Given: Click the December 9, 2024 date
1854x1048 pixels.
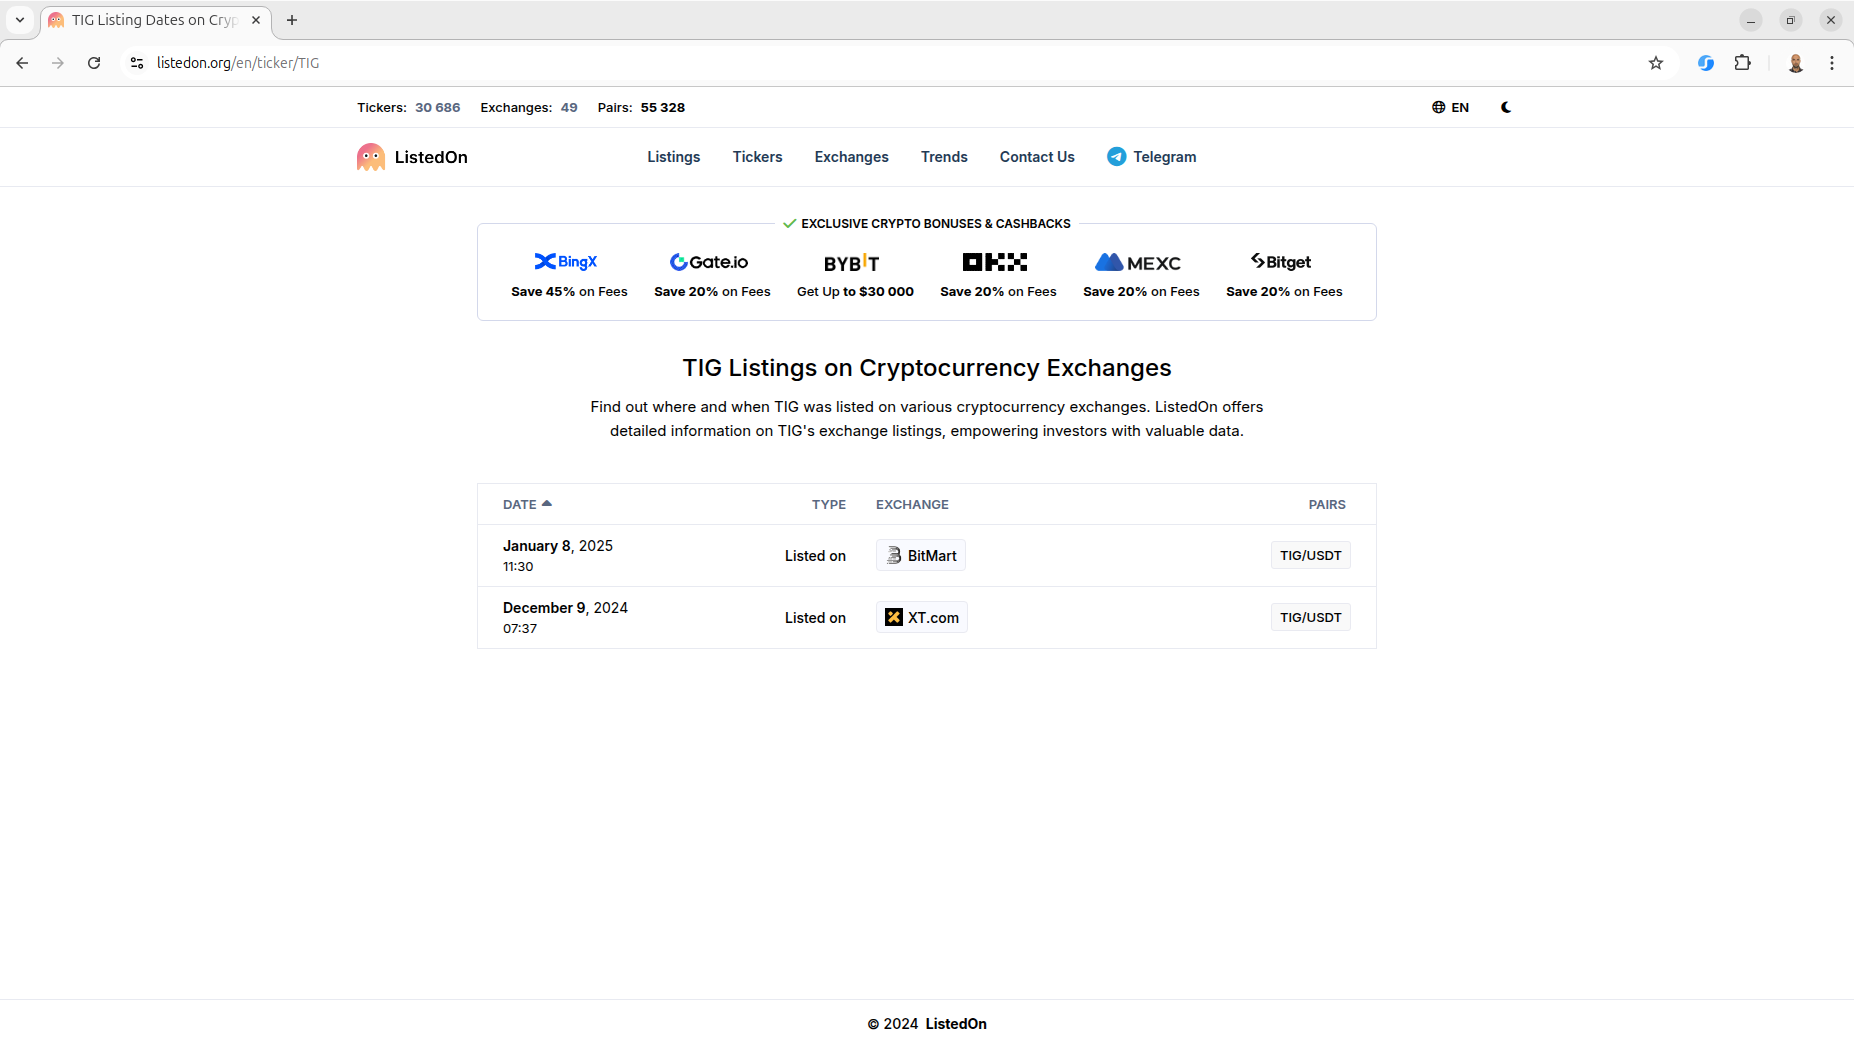Looking at the screenshot, I should [565, 608].
